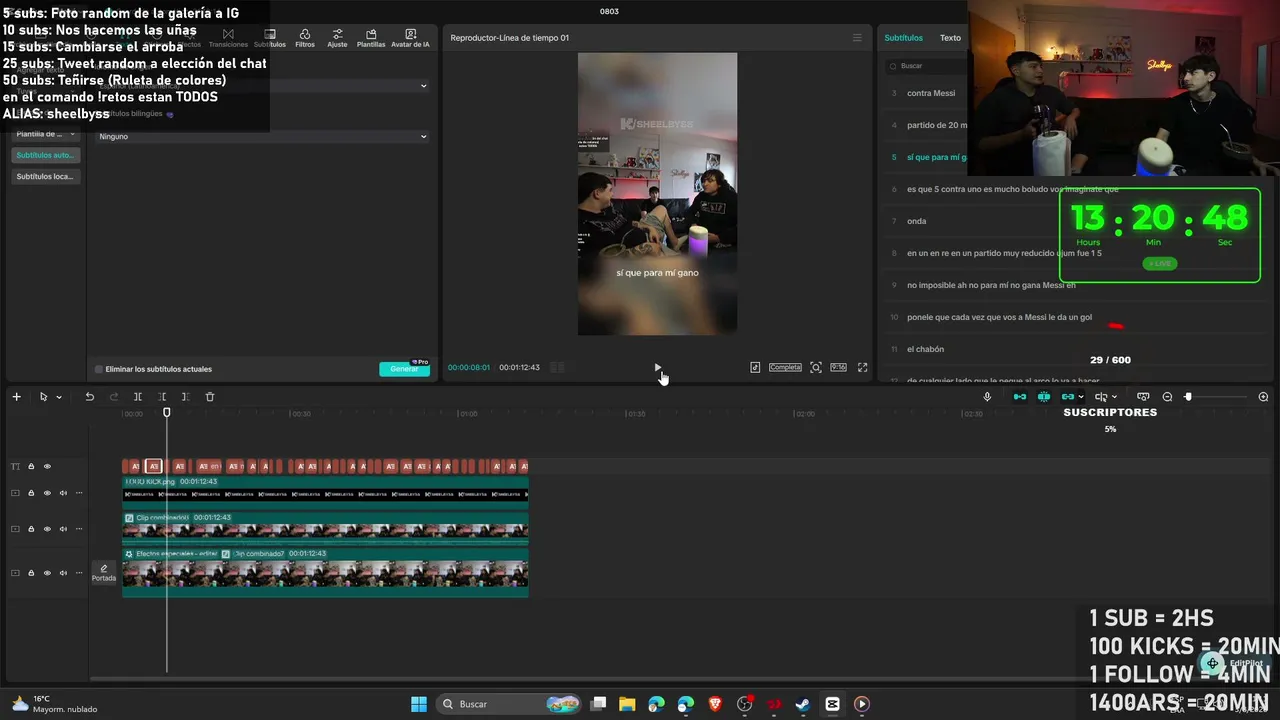The image size is (1280, 720).
Task: Open more options for the LOGO KICK.png track
Action: point(79,493)
